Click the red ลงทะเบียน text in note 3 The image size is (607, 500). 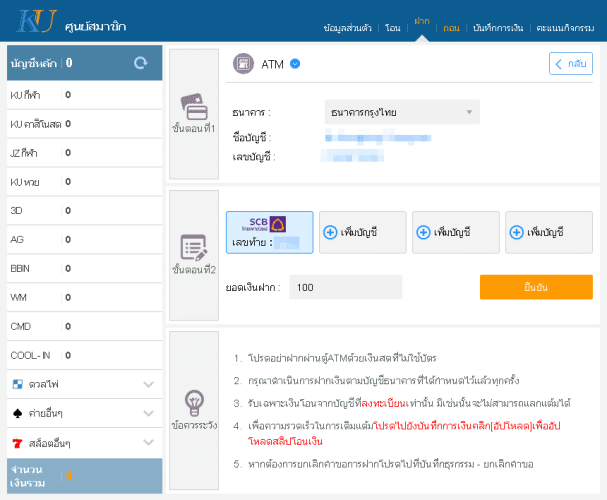point(384,404)
